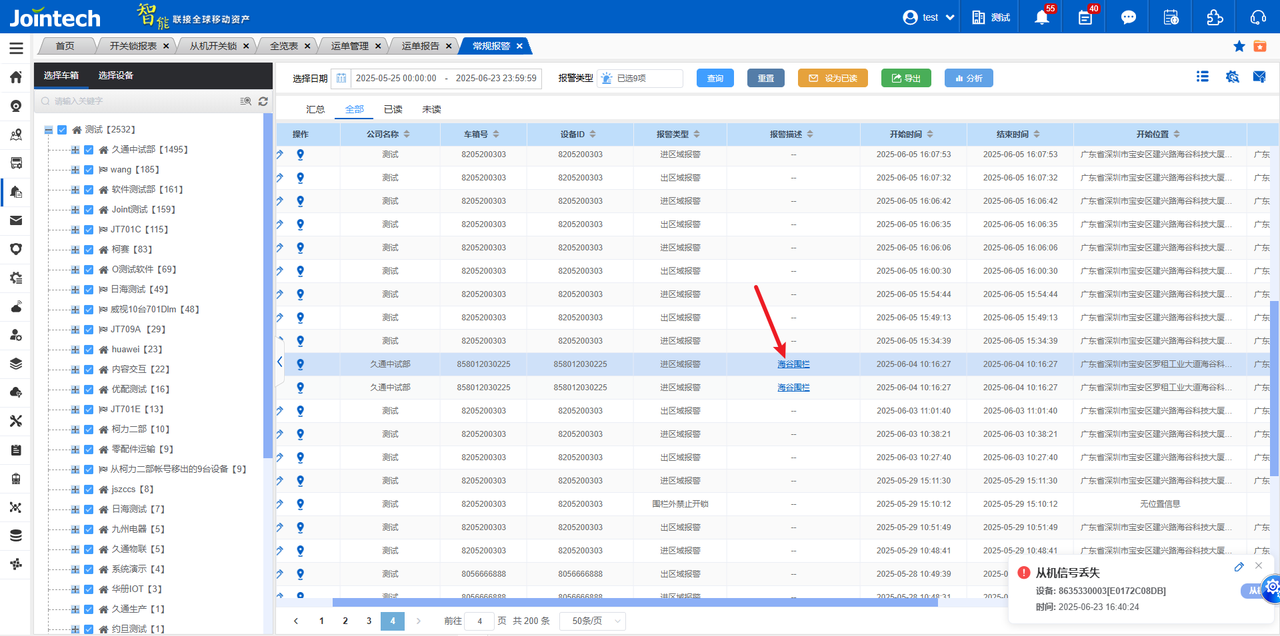Open the 海谷围栏 link in highlighted row
Viewport: 1280px width, 636px height.
793,364
